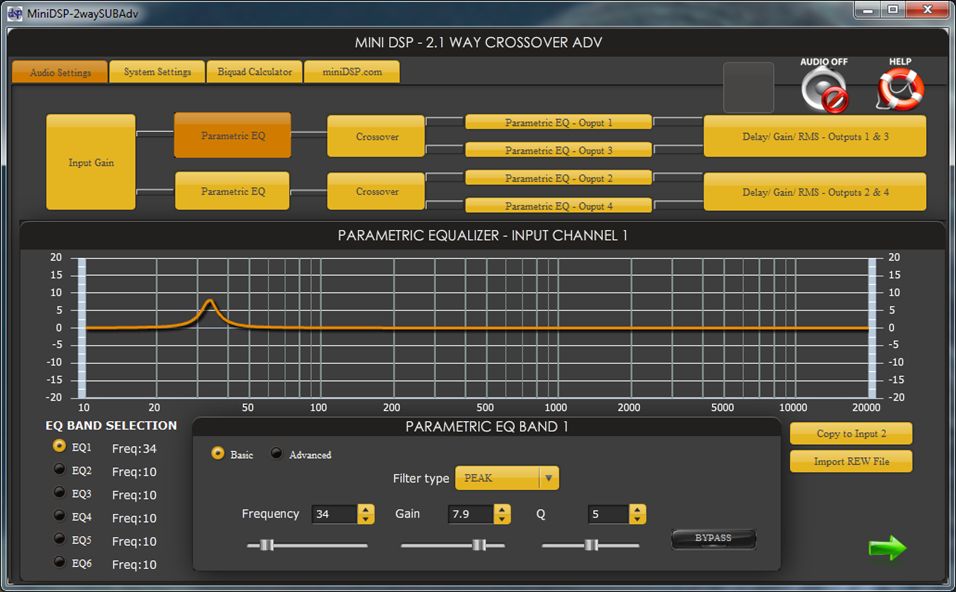Choose Basic mode radio button
Screen dimensions: 956x592
[x=218, y=453]
